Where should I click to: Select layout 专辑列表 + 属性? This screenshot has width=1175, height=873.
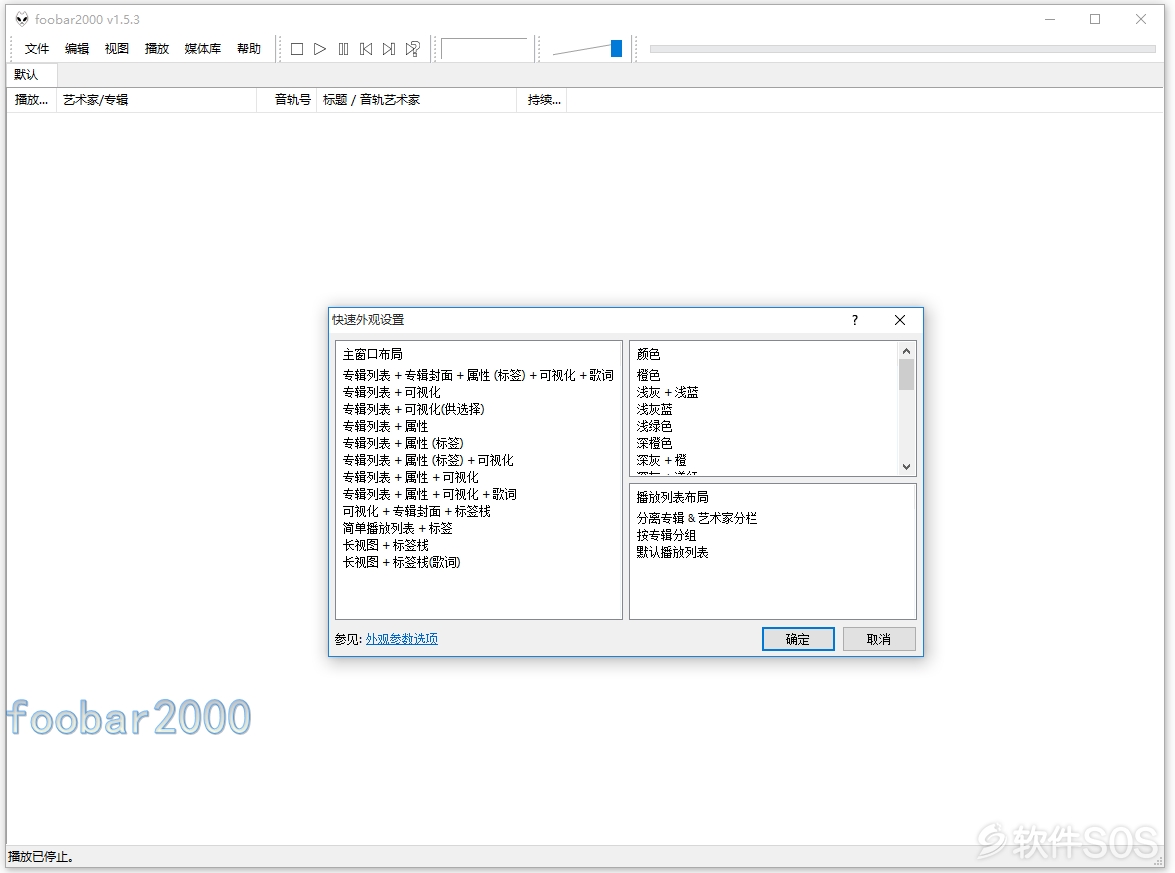pyautogui.click(x=385, y=426)
